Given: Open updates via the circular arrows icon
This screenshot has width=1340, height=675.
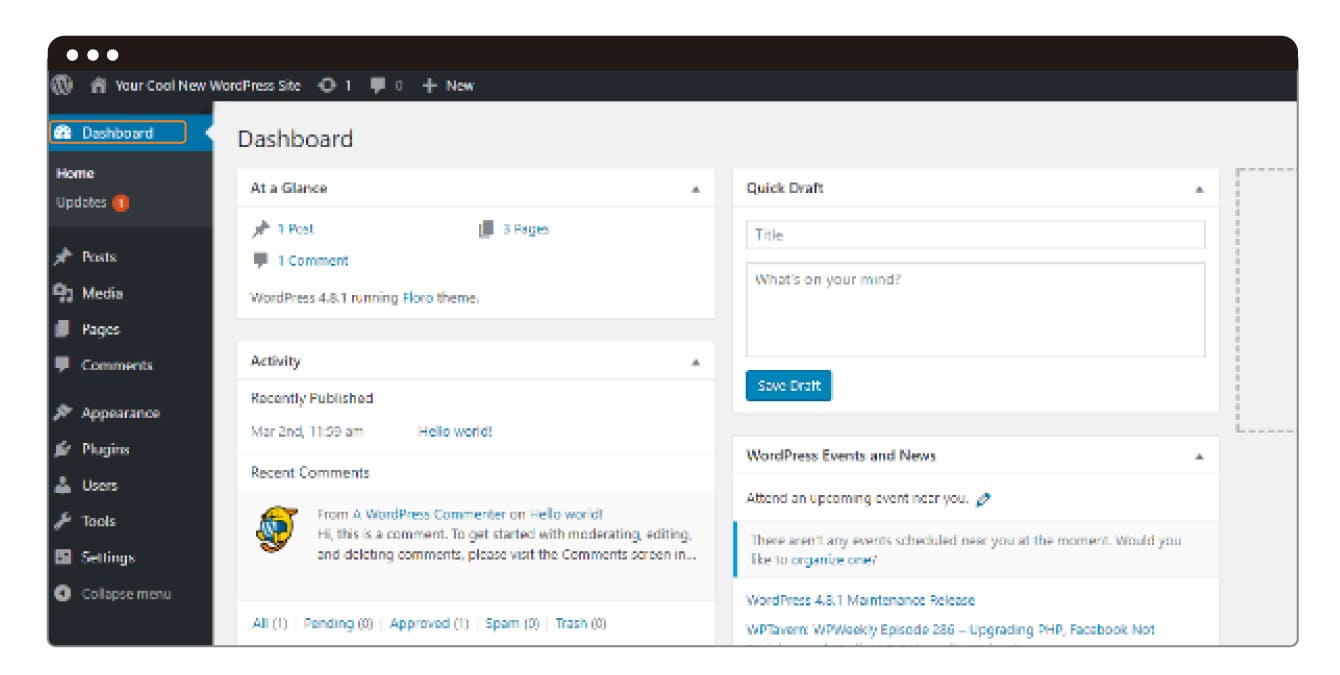Looking at the screenshot, I should point(327,85).
